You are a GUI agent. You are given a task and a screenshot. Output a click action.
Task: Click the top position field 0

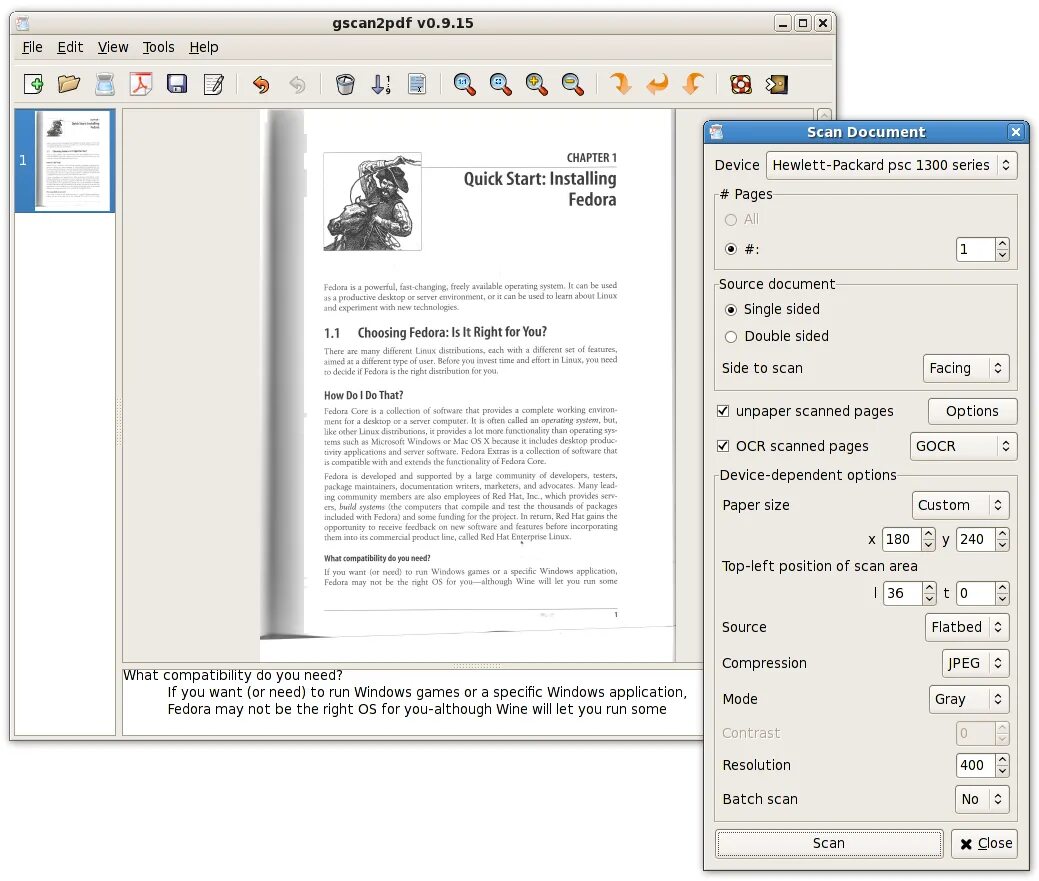tap(975, 593)
